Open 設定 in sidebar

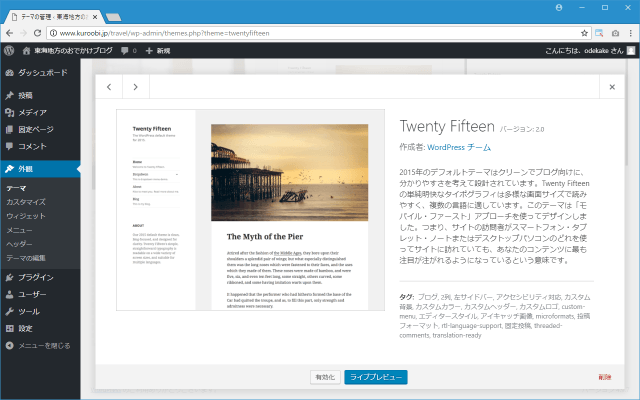[x=40, y=329]
